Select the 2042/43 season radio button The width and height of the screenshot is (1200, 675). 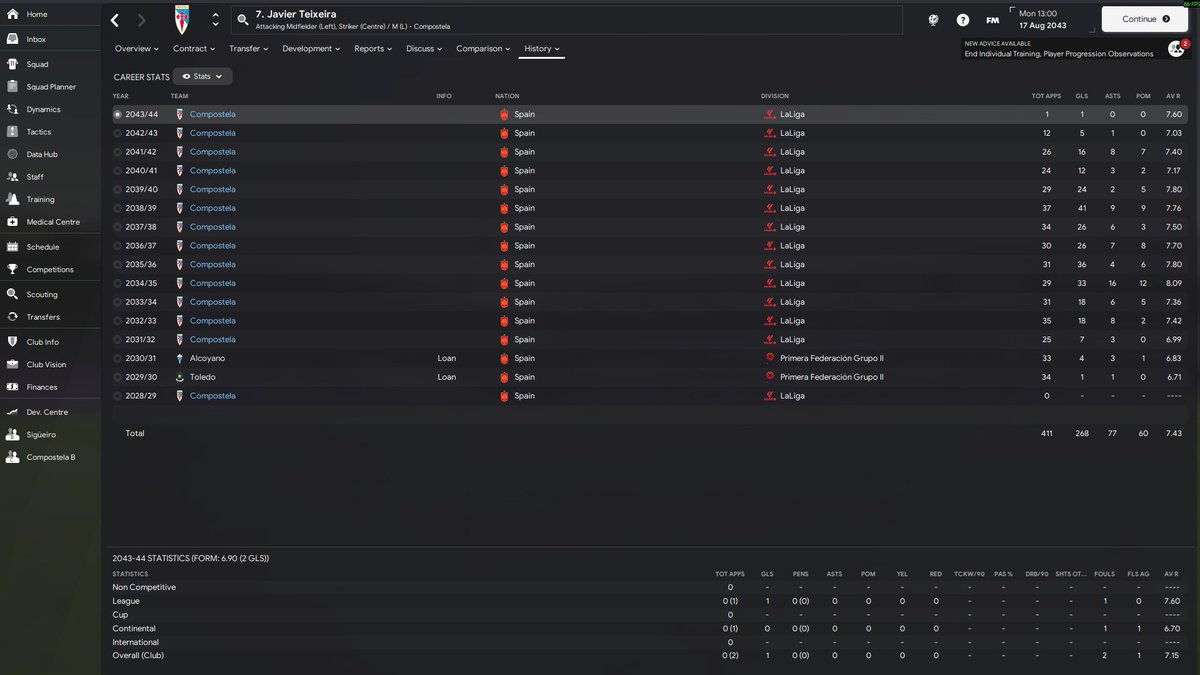coord(118,133)
